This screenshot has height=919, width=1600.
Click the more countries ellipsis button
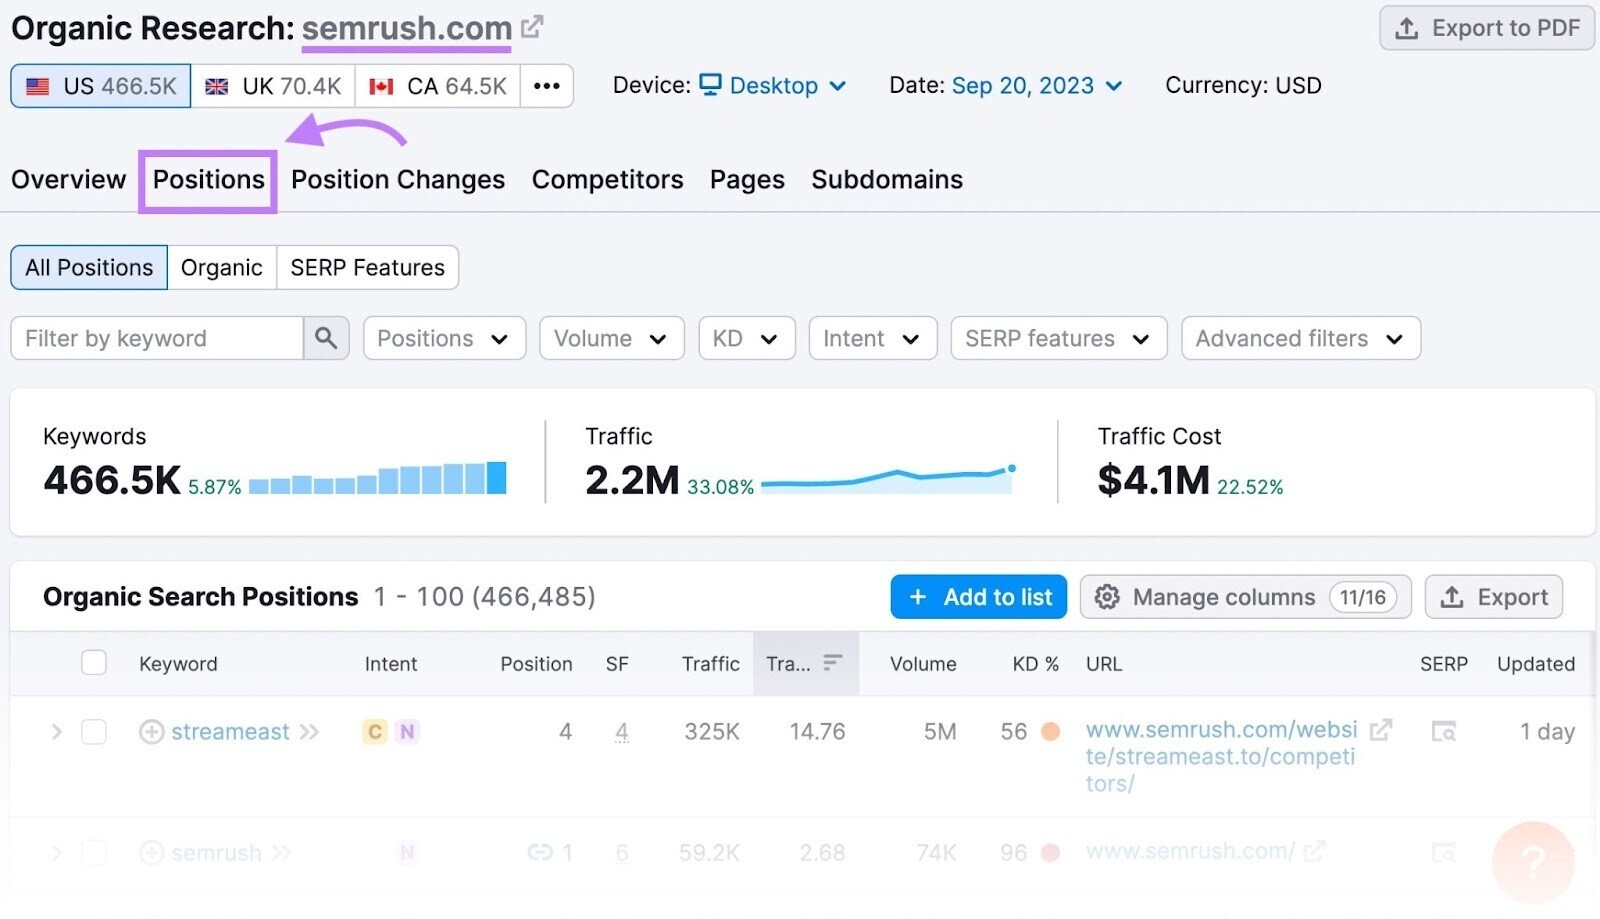546,86
